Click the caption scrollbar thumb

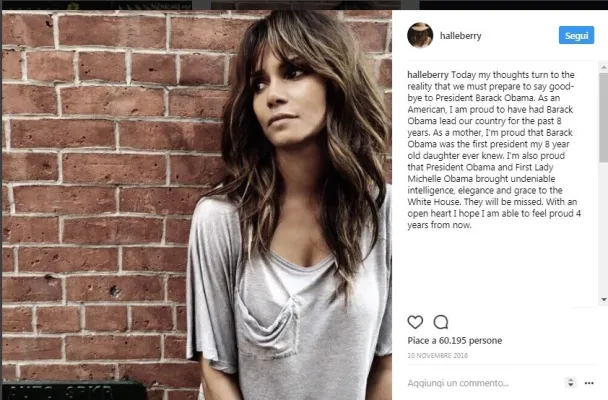603,117
